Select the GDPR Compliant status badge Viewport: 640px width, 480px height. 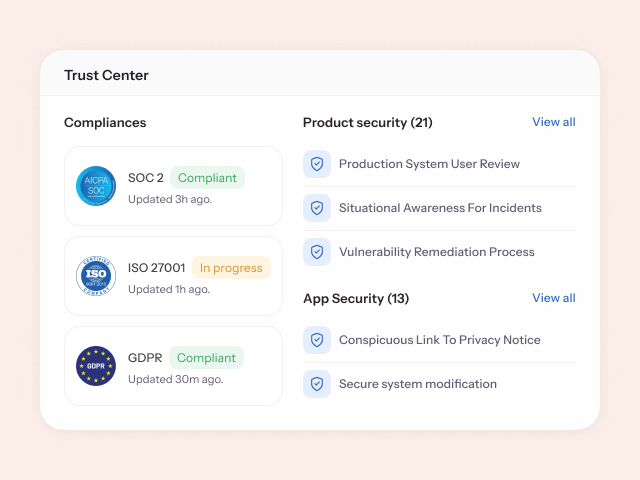(x=206, y=358)
